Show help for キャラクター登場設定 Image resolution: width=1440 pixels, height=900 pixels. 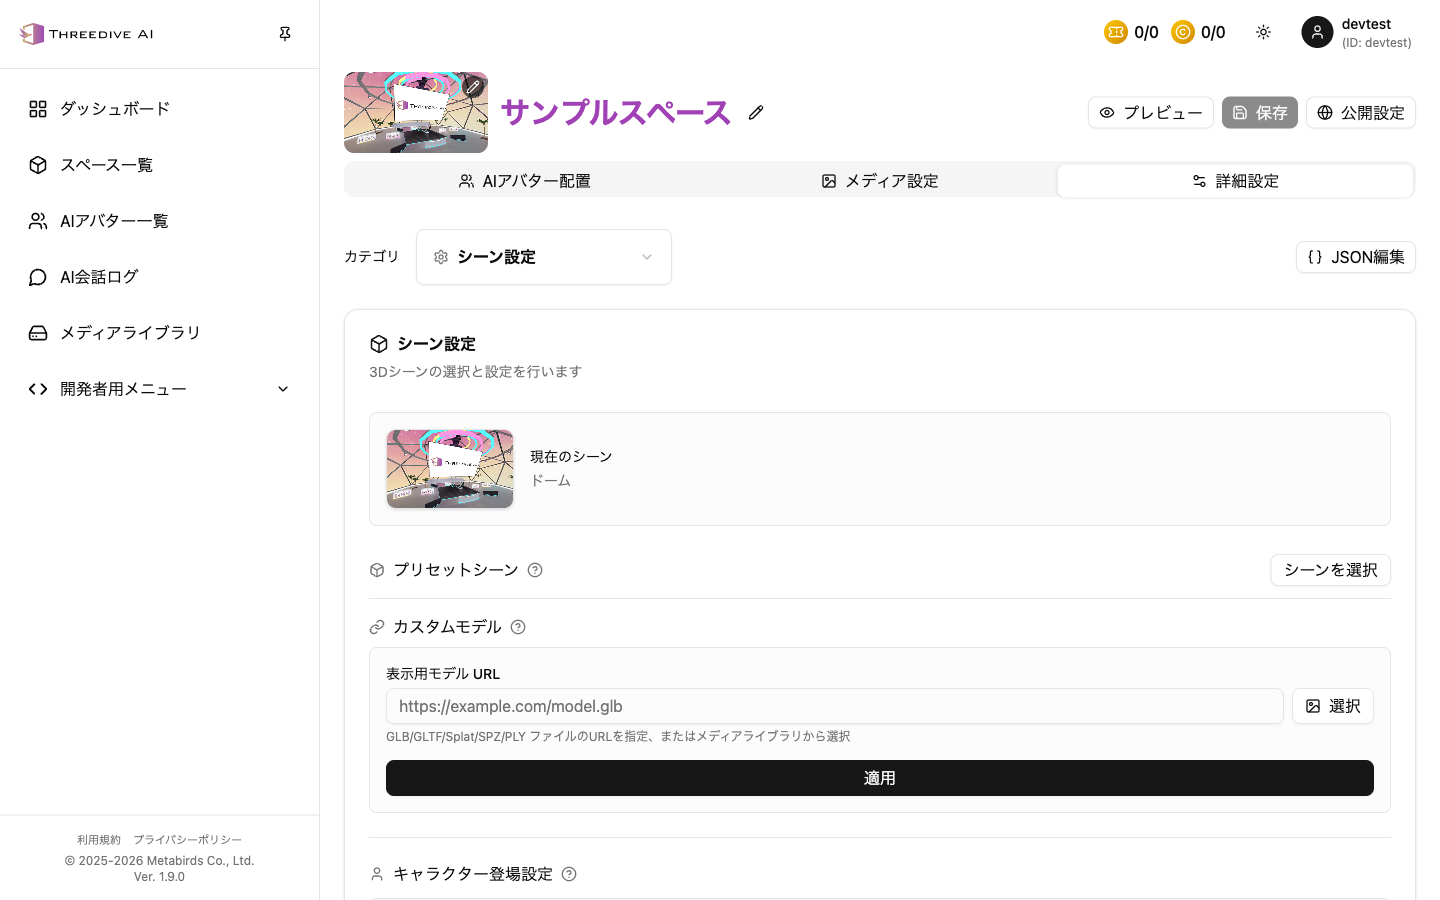coord(569,874)
